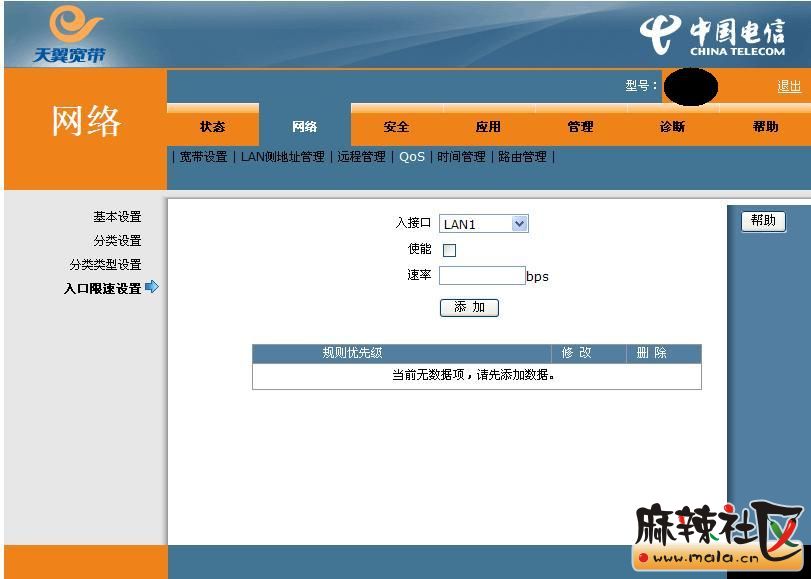
Task: Select 基本设置 in left sidebar
Action: coord(117,217)
